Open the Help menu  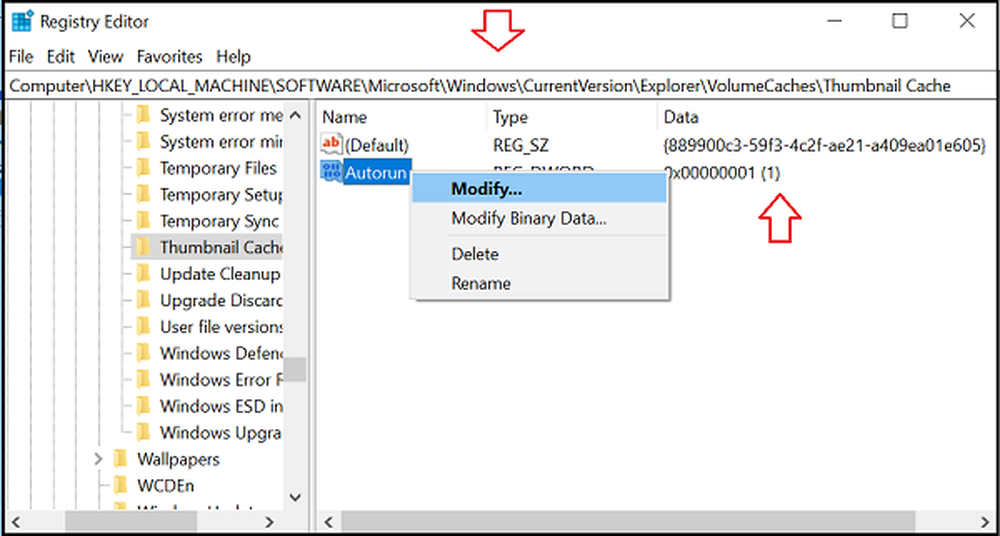233,57
